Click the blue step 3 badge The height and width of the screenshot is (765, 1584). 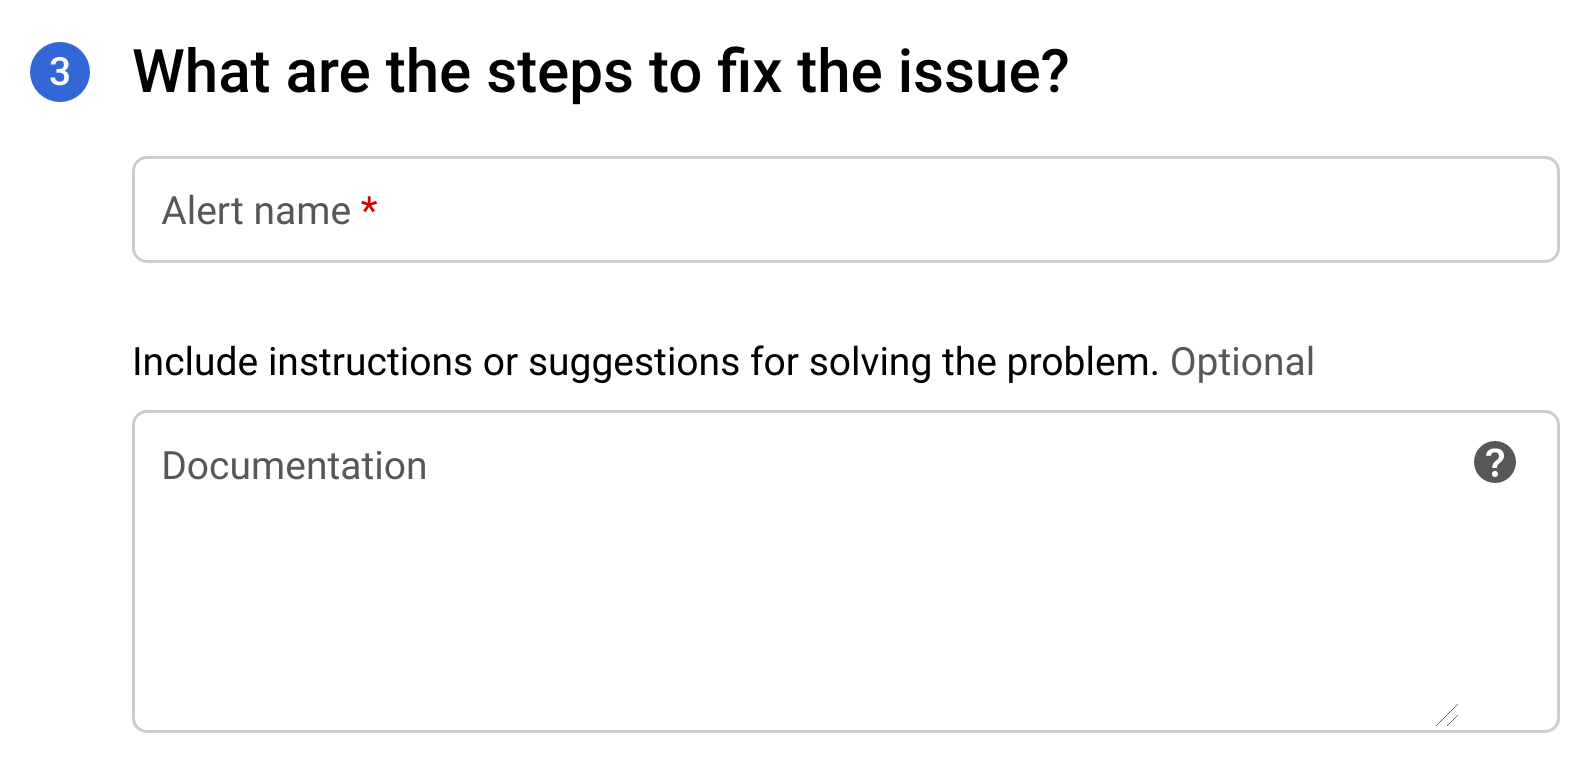60,72
